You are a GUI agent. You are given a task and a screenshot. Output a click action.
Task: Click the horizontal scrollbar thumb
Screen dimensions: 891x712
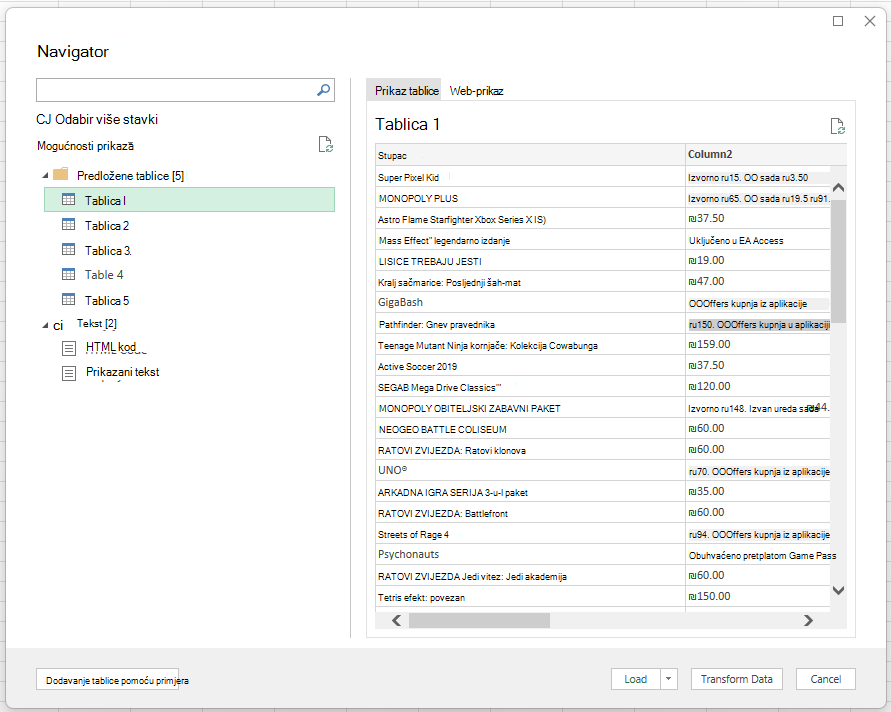coord(479,621)
